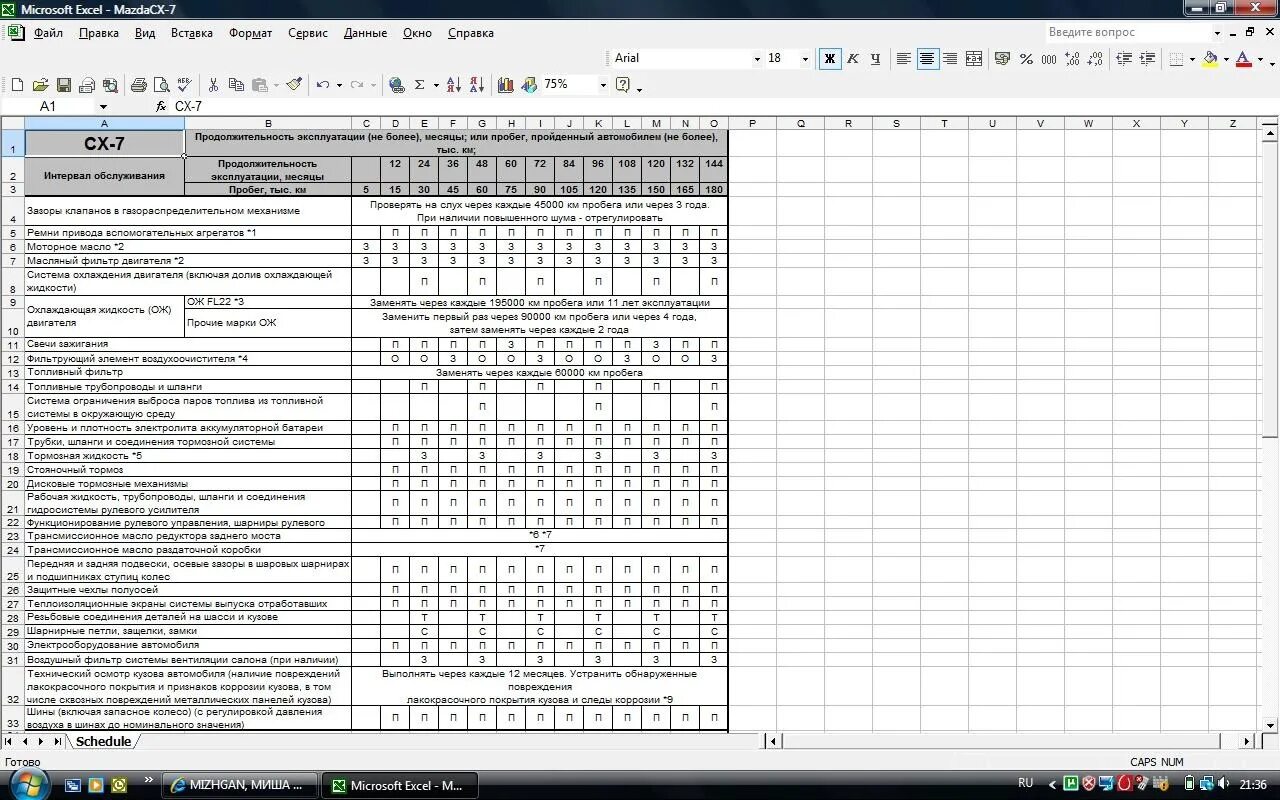This screenshot has height=800, width=1280.
Task: Save the workbook with the floppy icon
Action: (63, 85)
